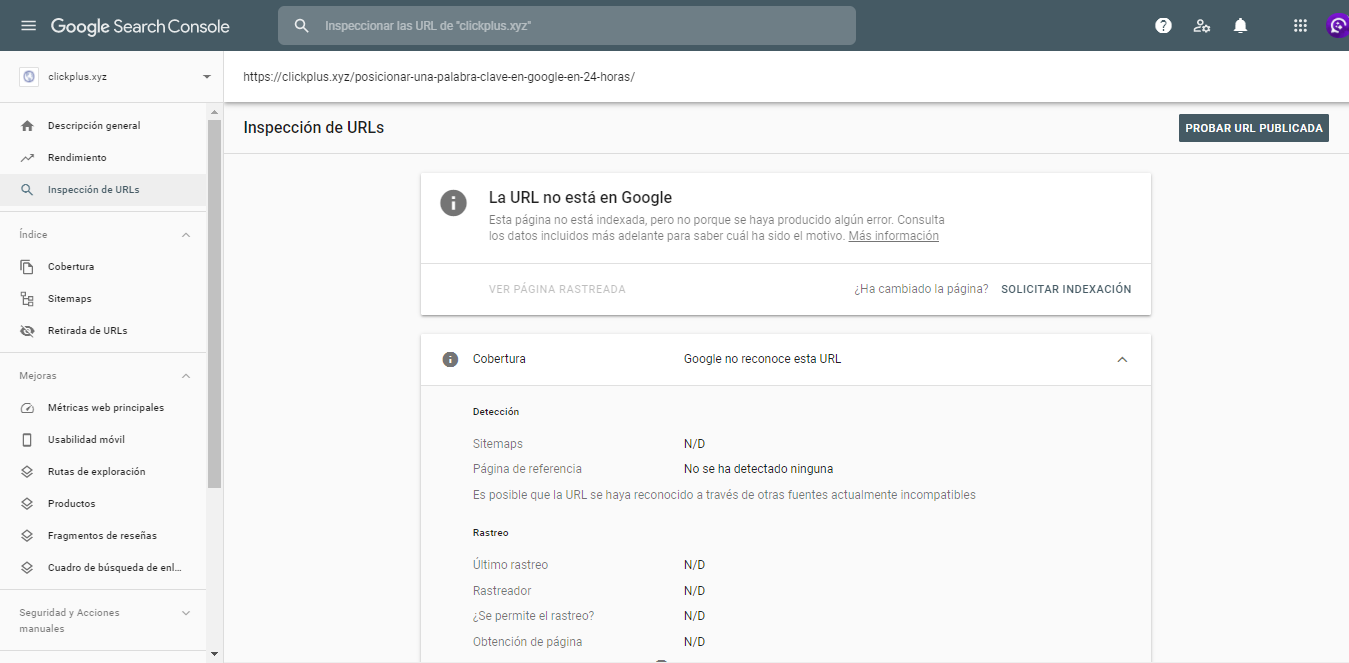Screen dimensions: 1349x663
Task: Click the Usabilidad móvil phone icon
Action: [x=27, y=439]
